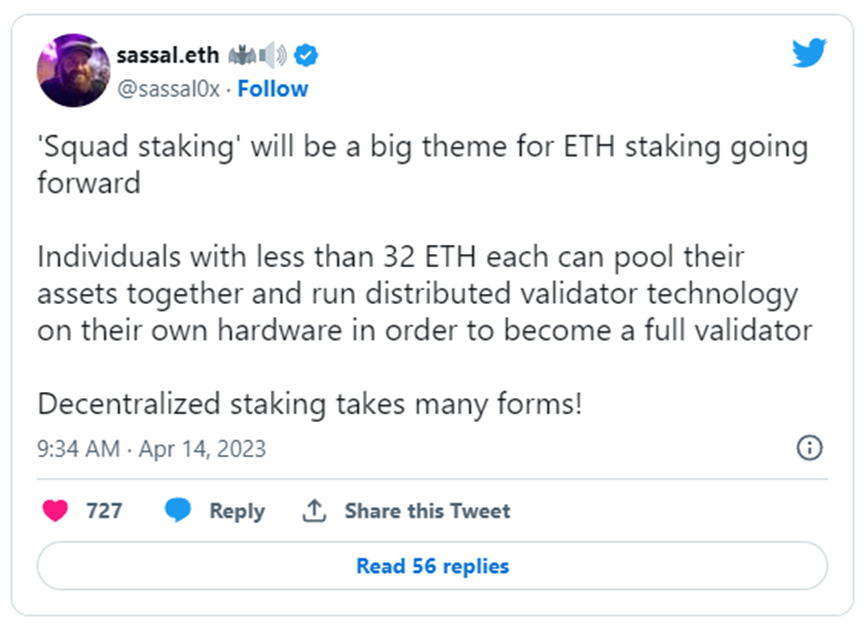Click the bat emoji beside sassal.eth

242,55
